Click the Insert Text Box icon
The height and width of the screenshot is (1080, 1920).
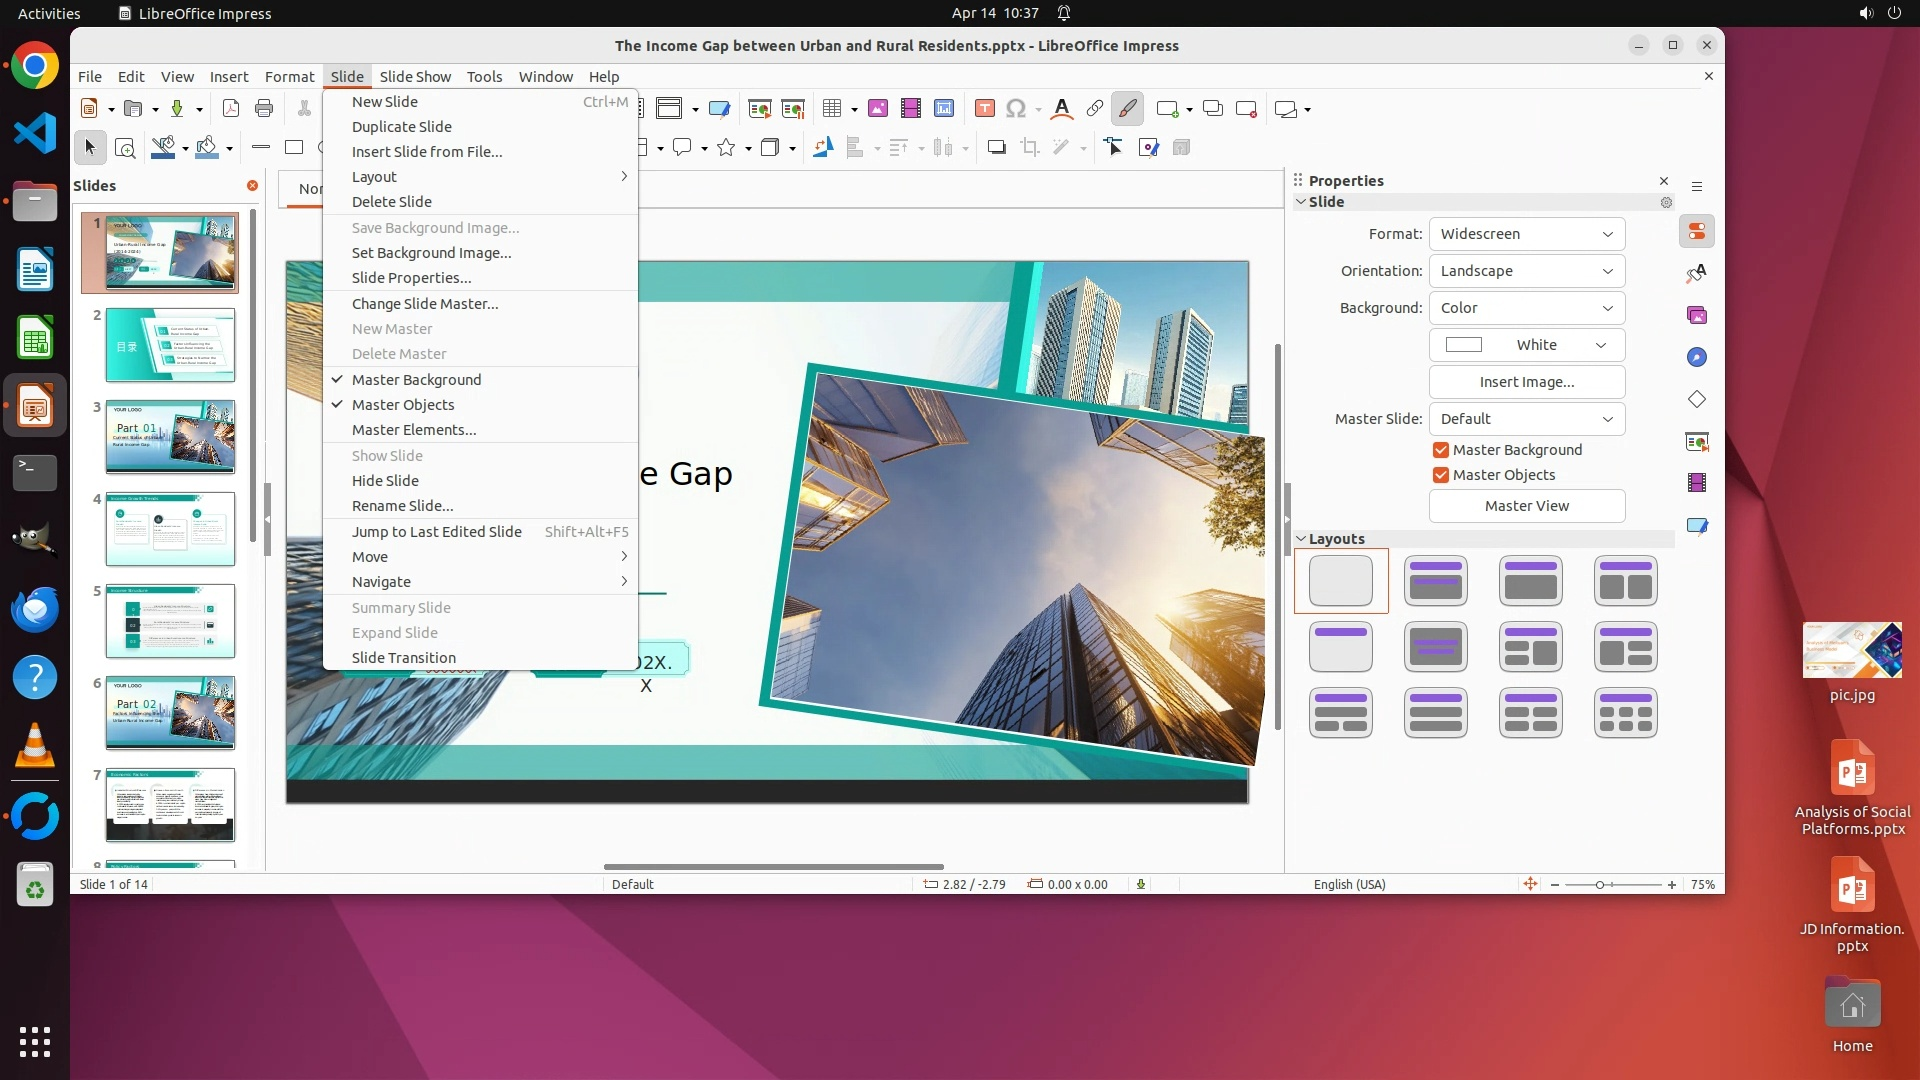click(984, 109)
